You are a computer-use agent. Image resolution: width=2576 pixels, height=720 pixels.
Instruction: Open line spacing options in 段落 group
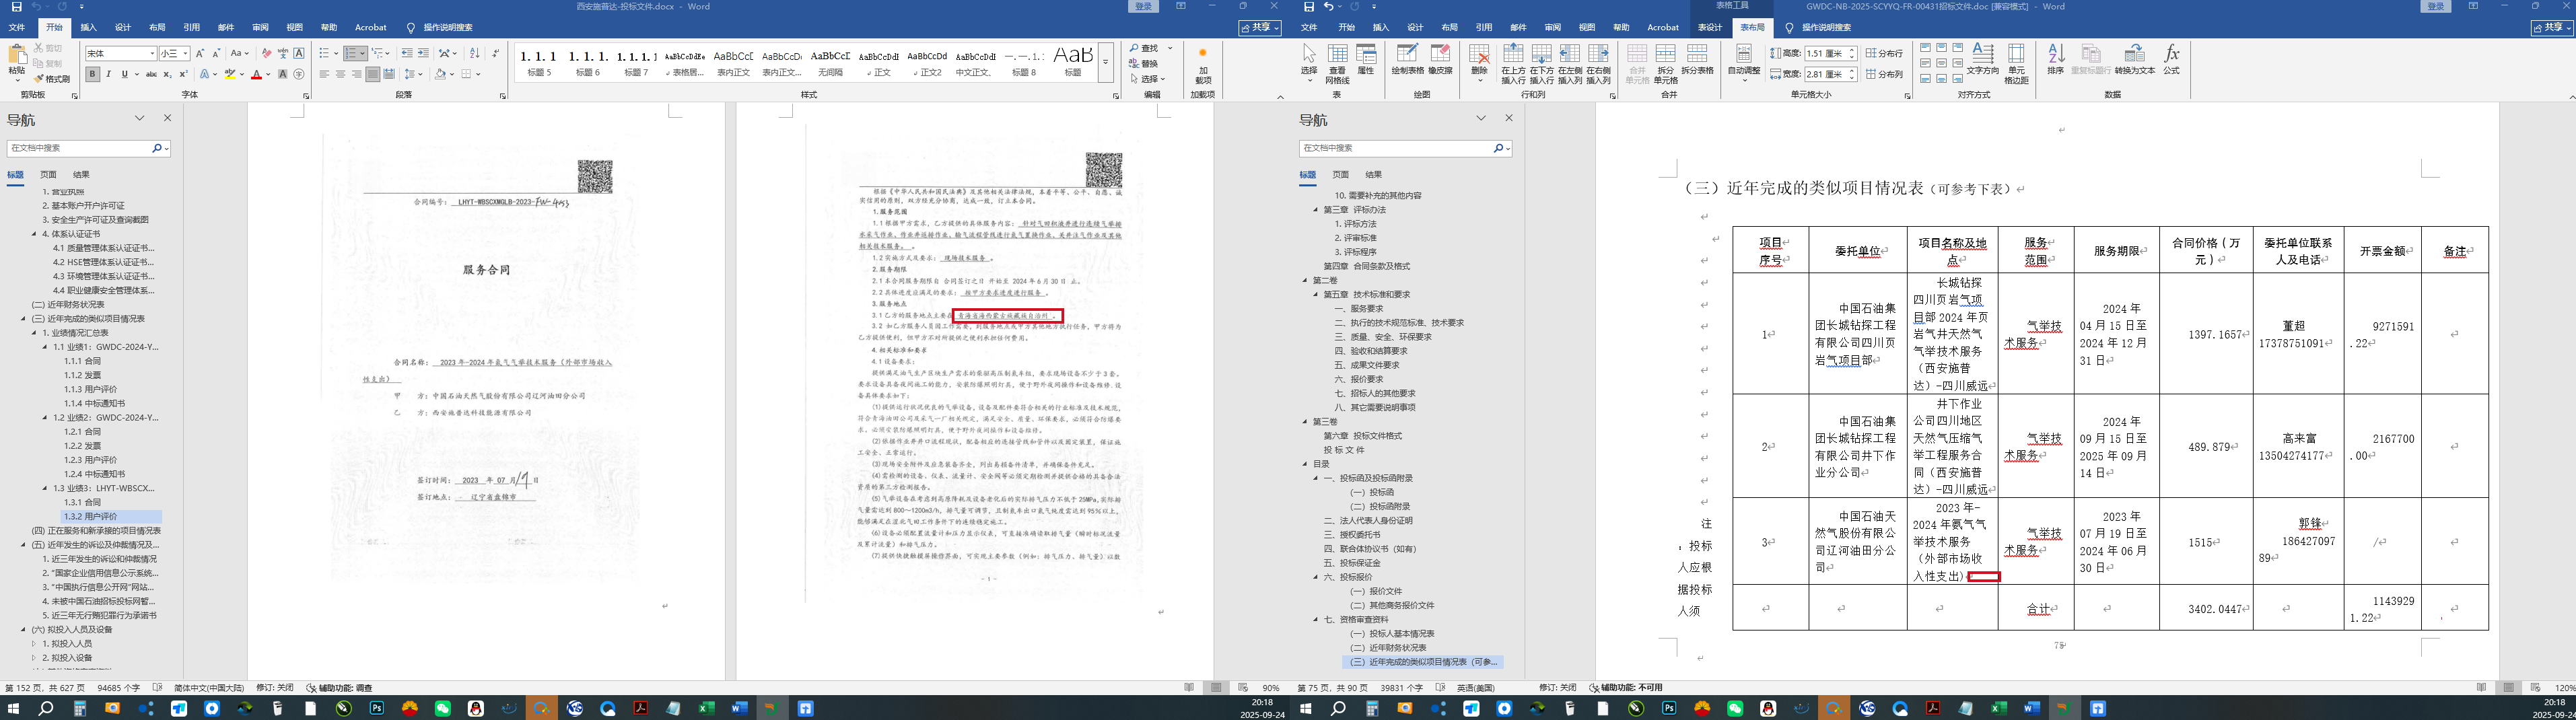[413, 74]
